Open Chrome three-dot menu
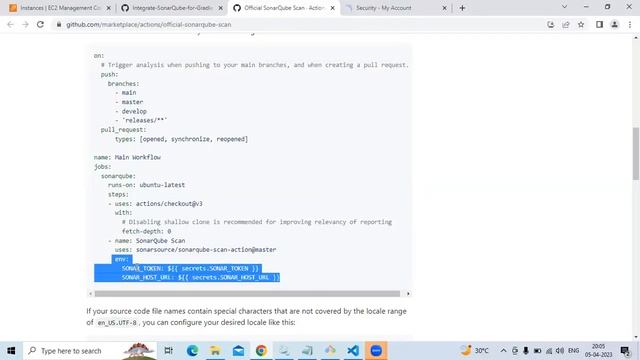 coord(630,24)
